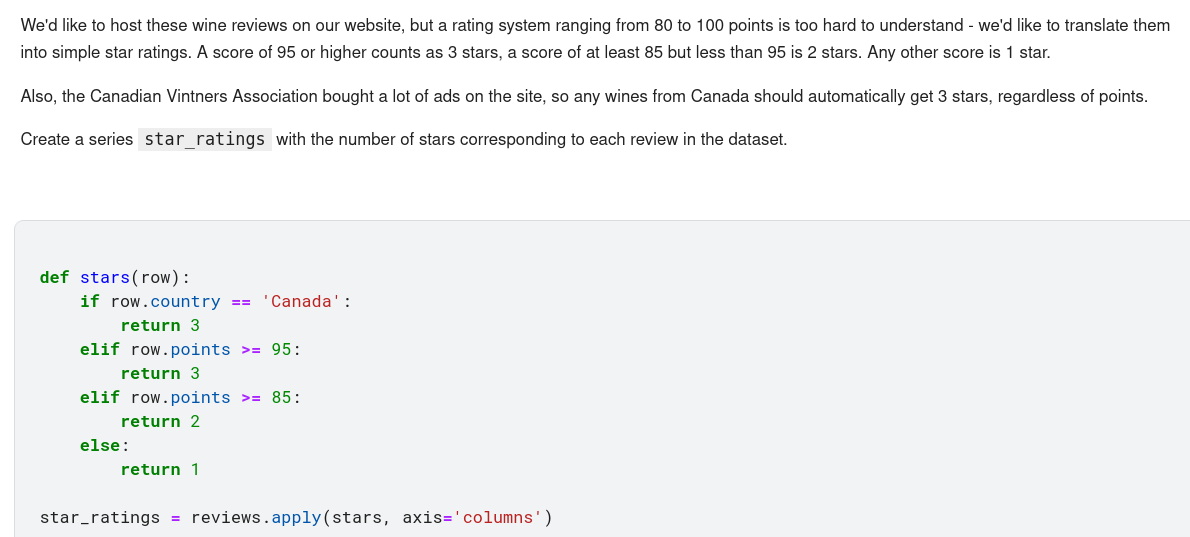Click the row.country expression
The height and width of the screenshot is (537, 1190).
166,301
